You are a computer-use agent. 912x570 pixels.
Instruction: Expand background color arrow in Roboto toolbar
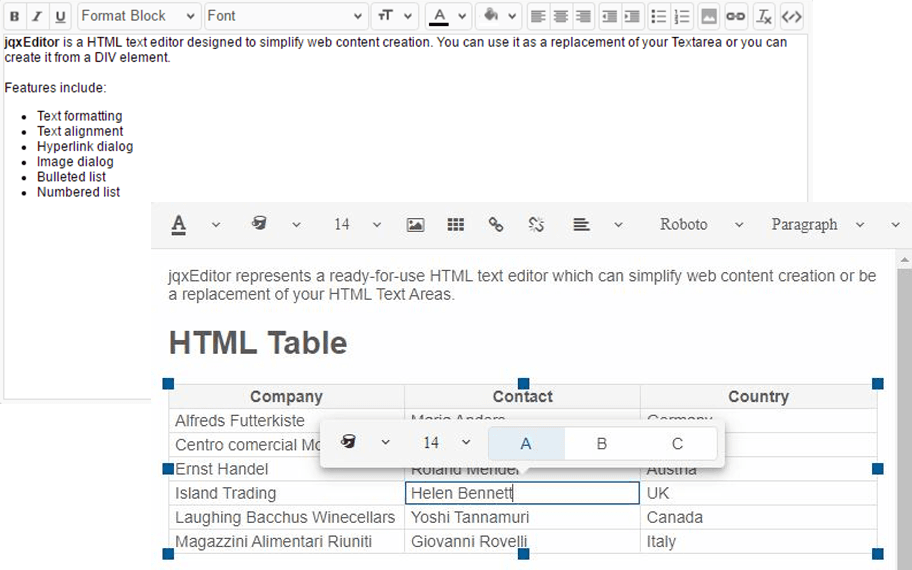point(296,225)
